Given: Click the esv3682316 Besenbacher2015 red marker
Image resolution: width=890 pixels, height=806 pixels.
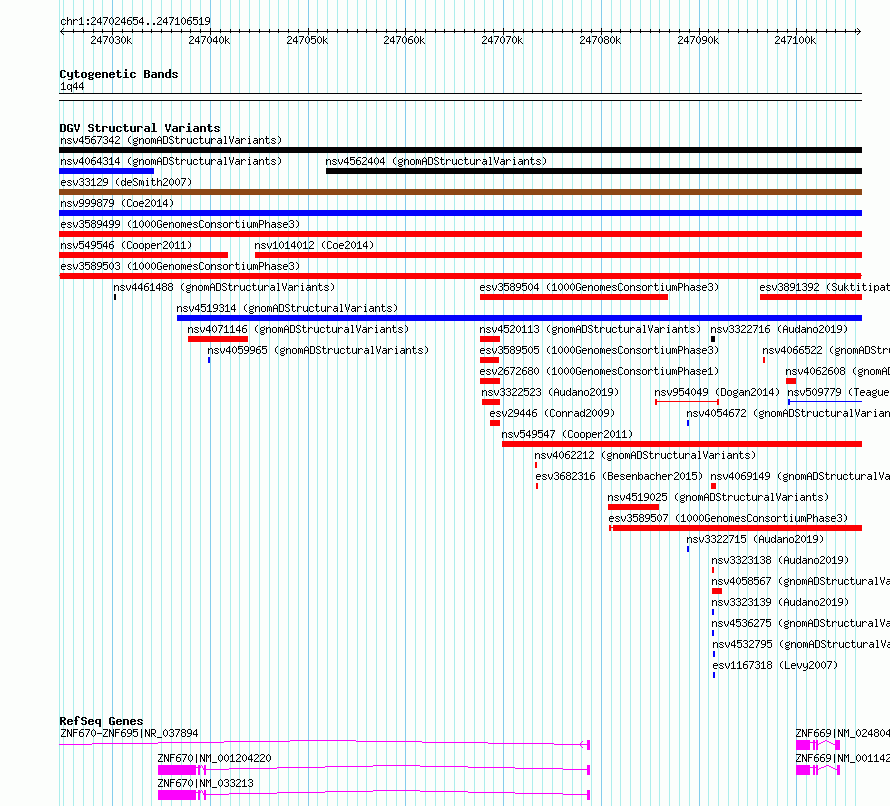Looking at the screenshot, I should (537, 486).
